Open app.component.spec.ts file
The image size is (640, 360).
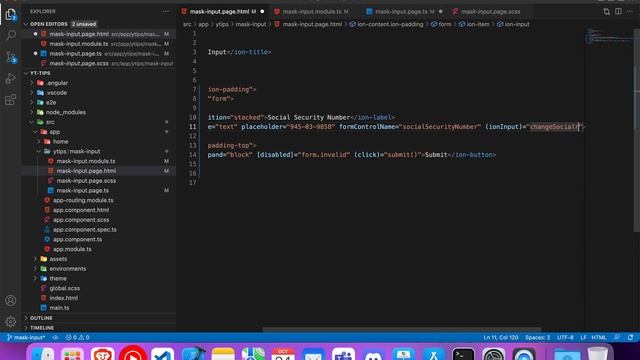pyautogui.click(x=84, y=229)
